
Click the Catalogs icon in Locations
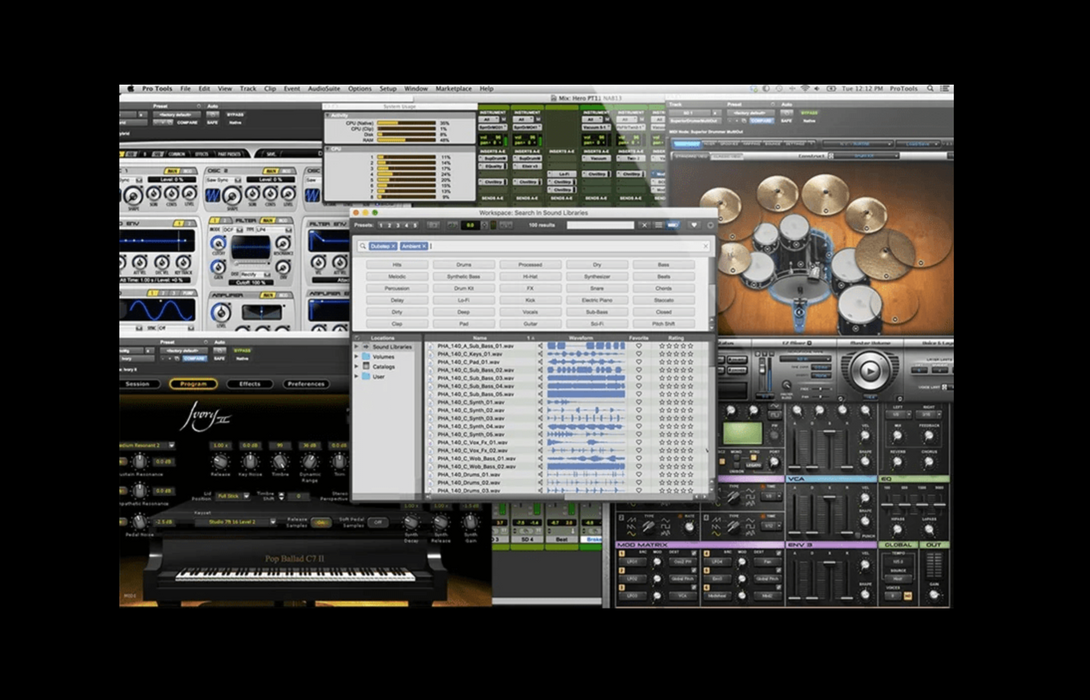pyautogui.click(x=366, y=367)
